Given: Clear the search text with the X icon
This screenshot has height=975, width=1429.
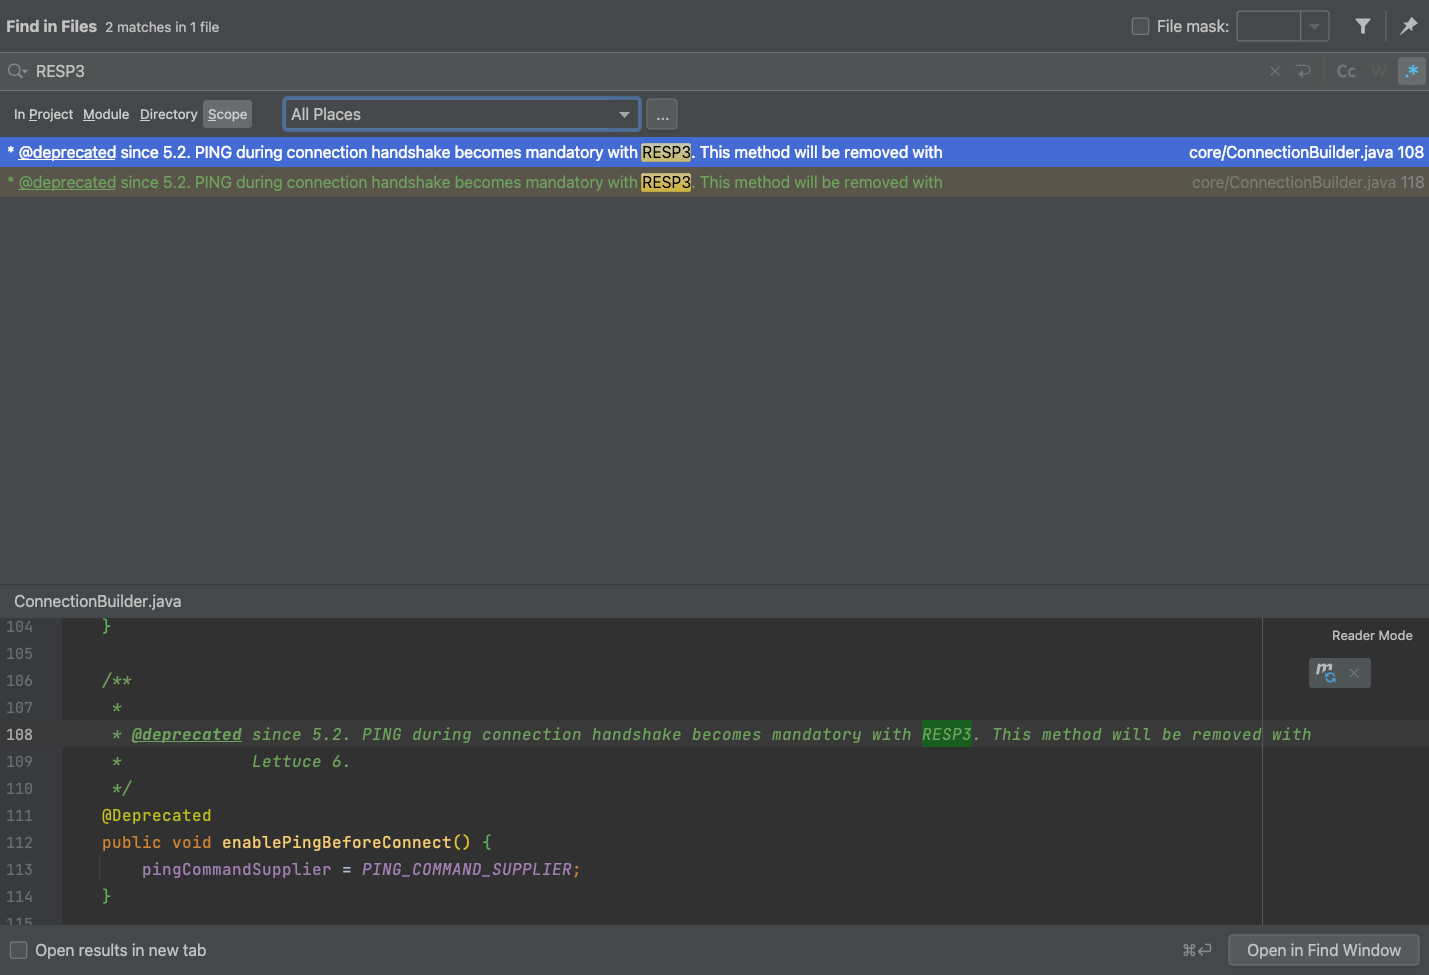Looking at the screenshot, I should 1275,71.
